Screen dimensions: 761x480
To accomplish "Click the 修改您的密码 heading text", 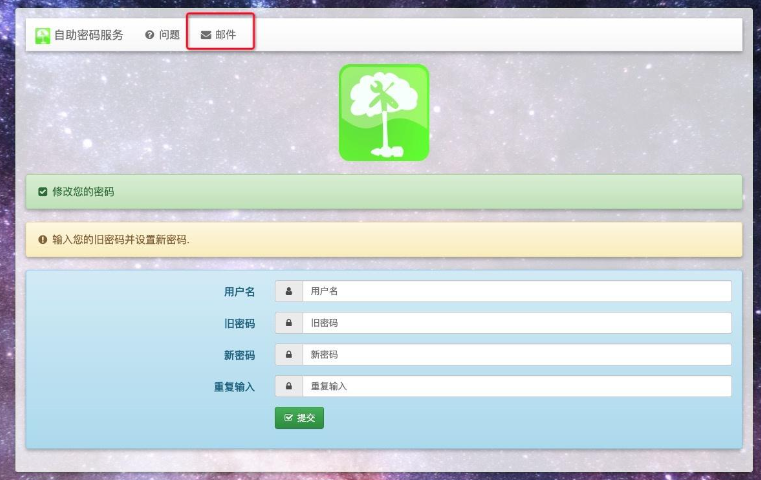I will (83, 192).
